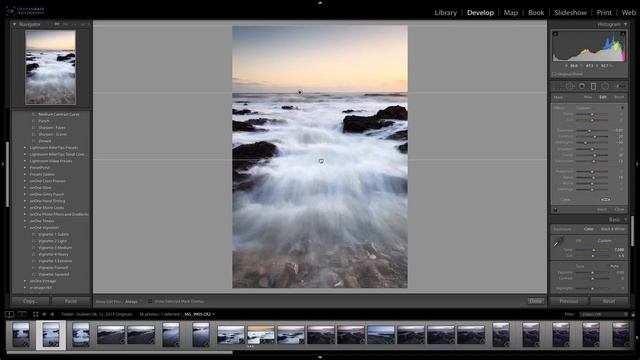This screenshot has width=640, height=360.
Task: Hide the filmstrip with bottom arrow
Action: tap(320, 358)
